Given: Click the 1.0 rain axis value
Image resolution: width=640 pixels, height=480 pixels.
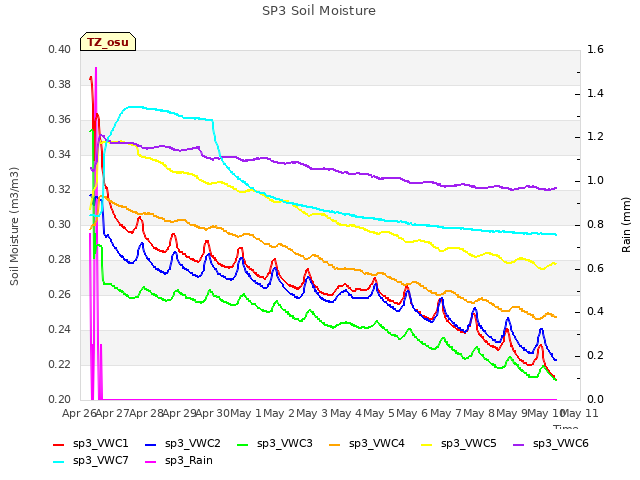Looking at the screenshot, I should point(595,181).
